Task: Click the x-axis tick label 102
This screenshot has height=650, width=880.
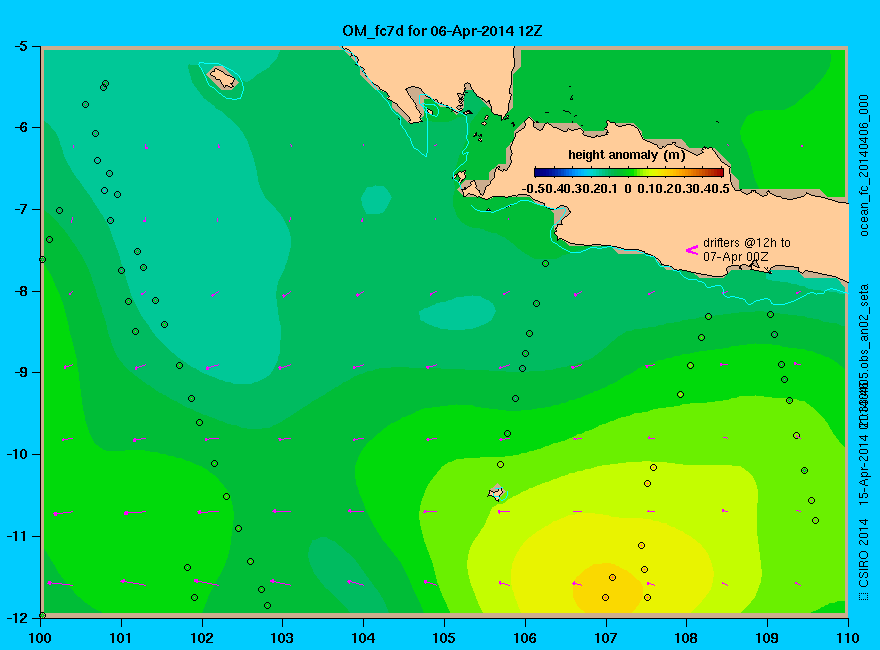Action: [201, 638]
